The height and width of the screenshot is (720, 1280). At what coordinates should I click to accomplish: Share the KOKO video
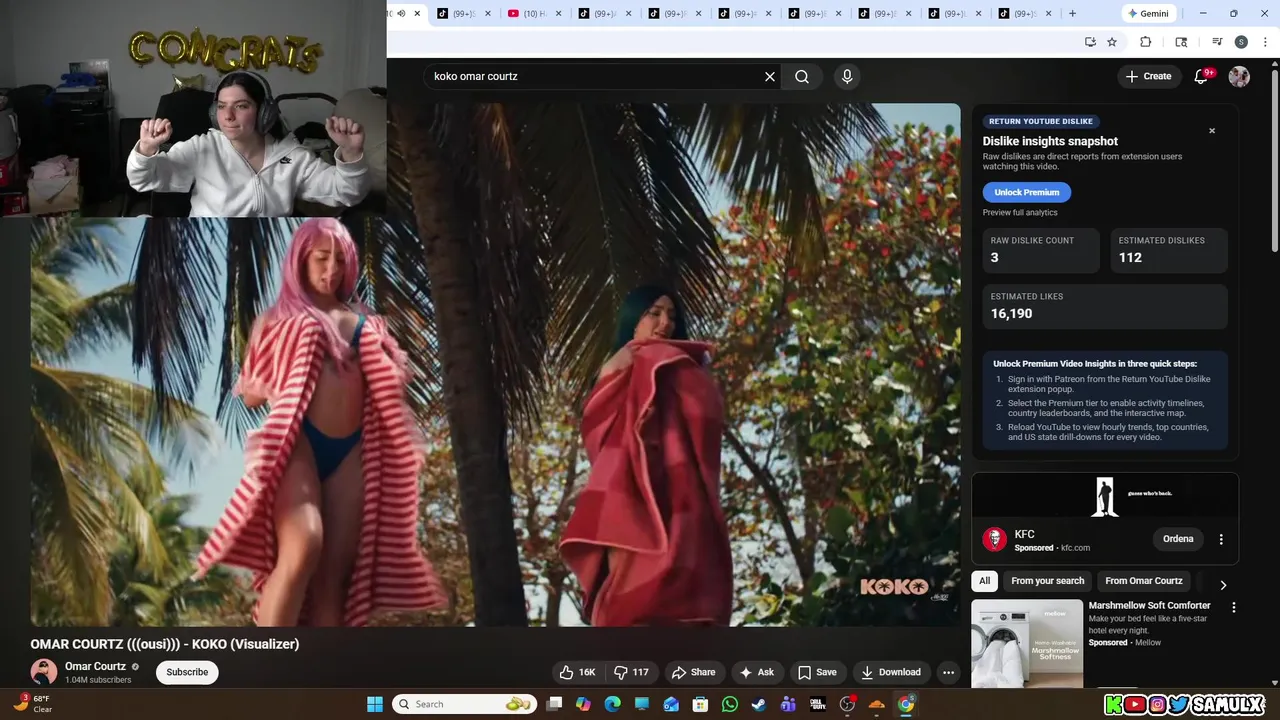pyautogui.click(x=693, y=672)
